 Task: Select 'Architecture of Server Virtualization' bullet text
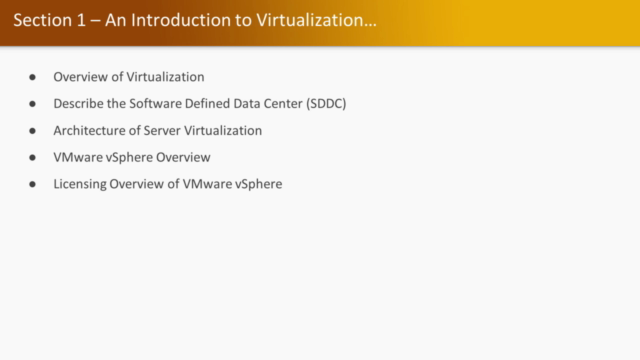158,131
